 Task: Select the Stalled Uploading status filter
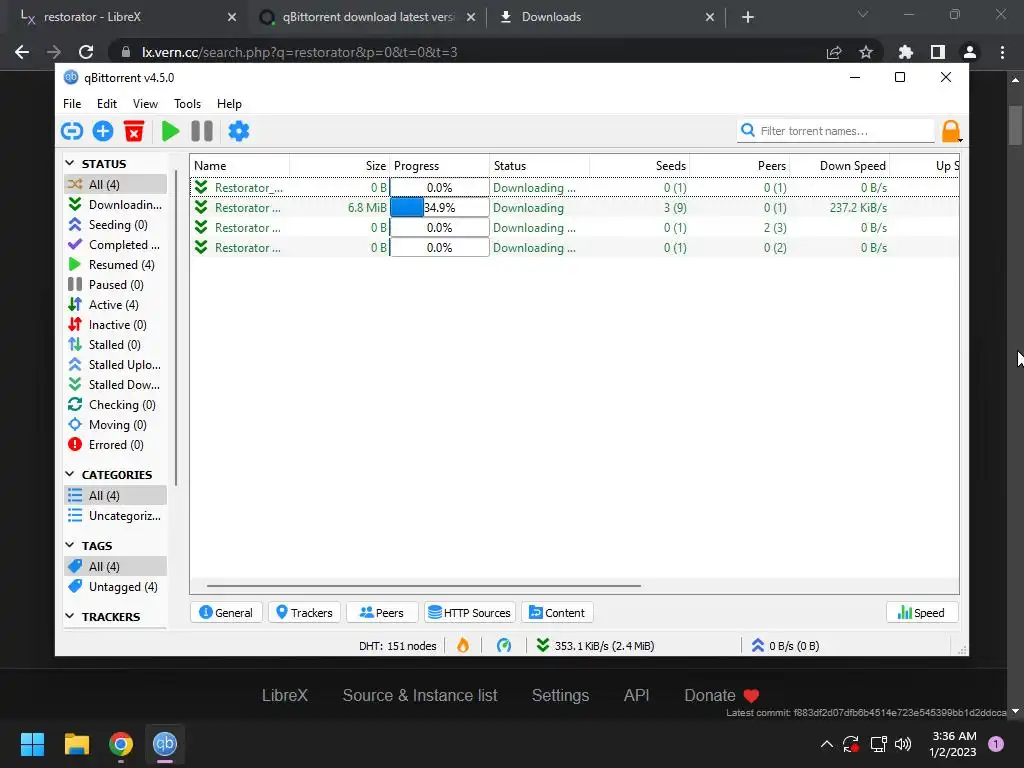coord(116,364)
